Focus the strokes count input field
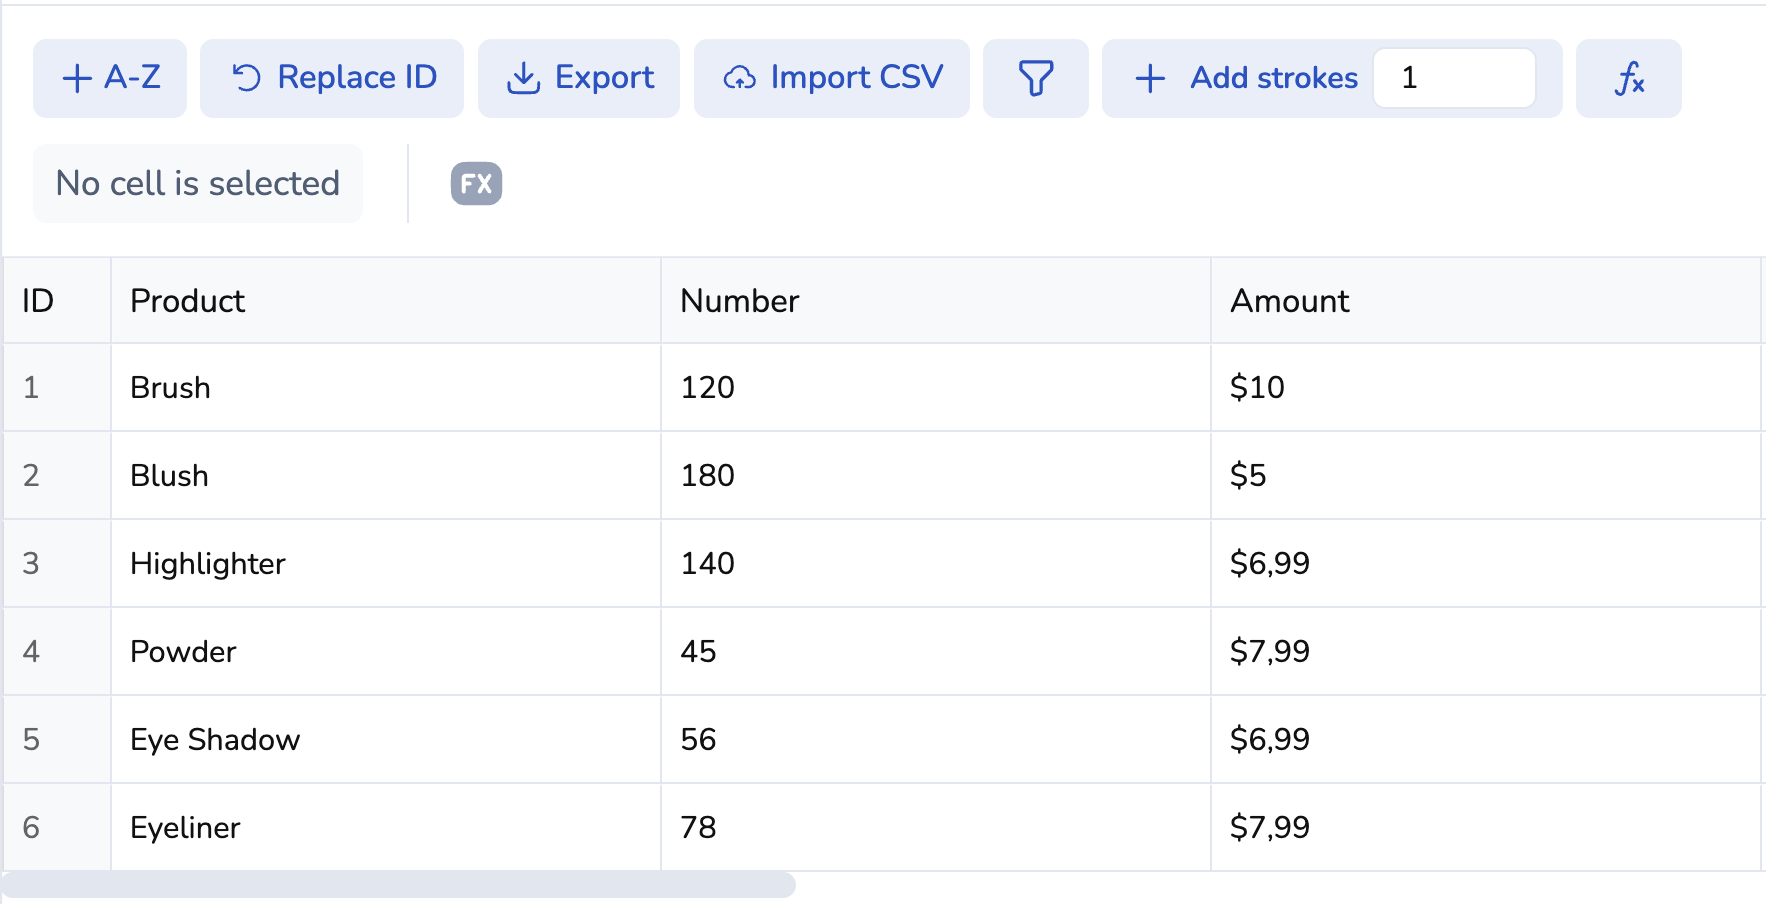This screenshot has height=904, width=1766. pyautogui.click(x=1454, y=78)
